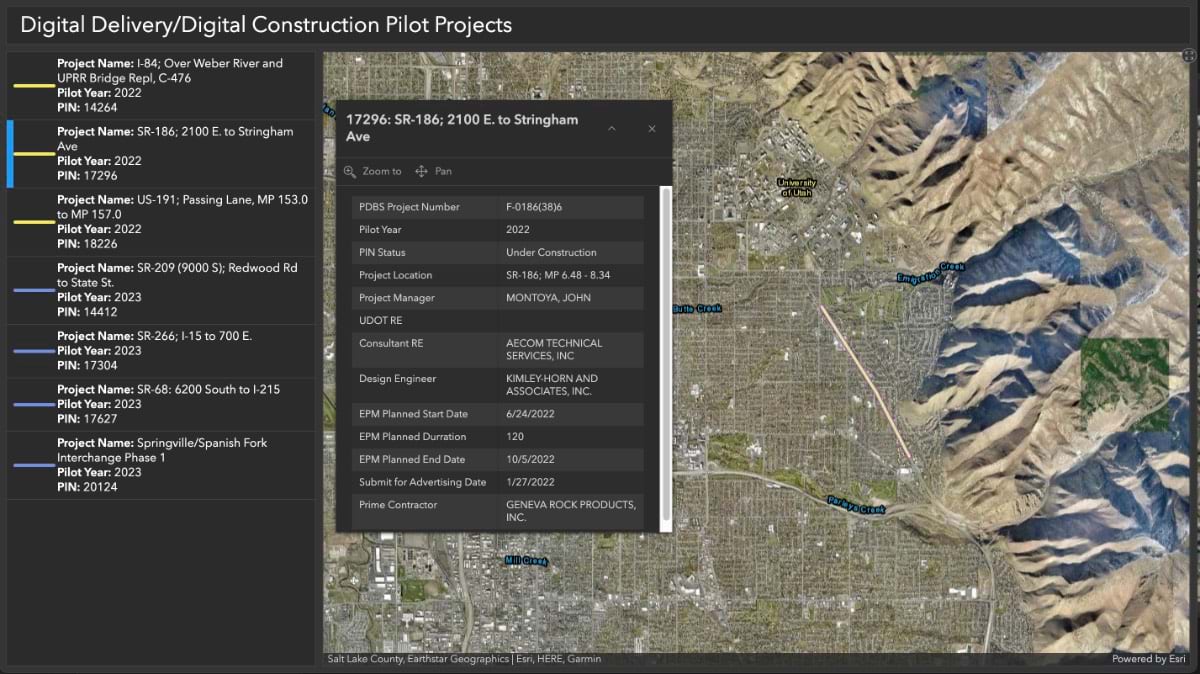Select the I-84 Over Weber River project
The image size is (1200, 674).
pos(161,86)
